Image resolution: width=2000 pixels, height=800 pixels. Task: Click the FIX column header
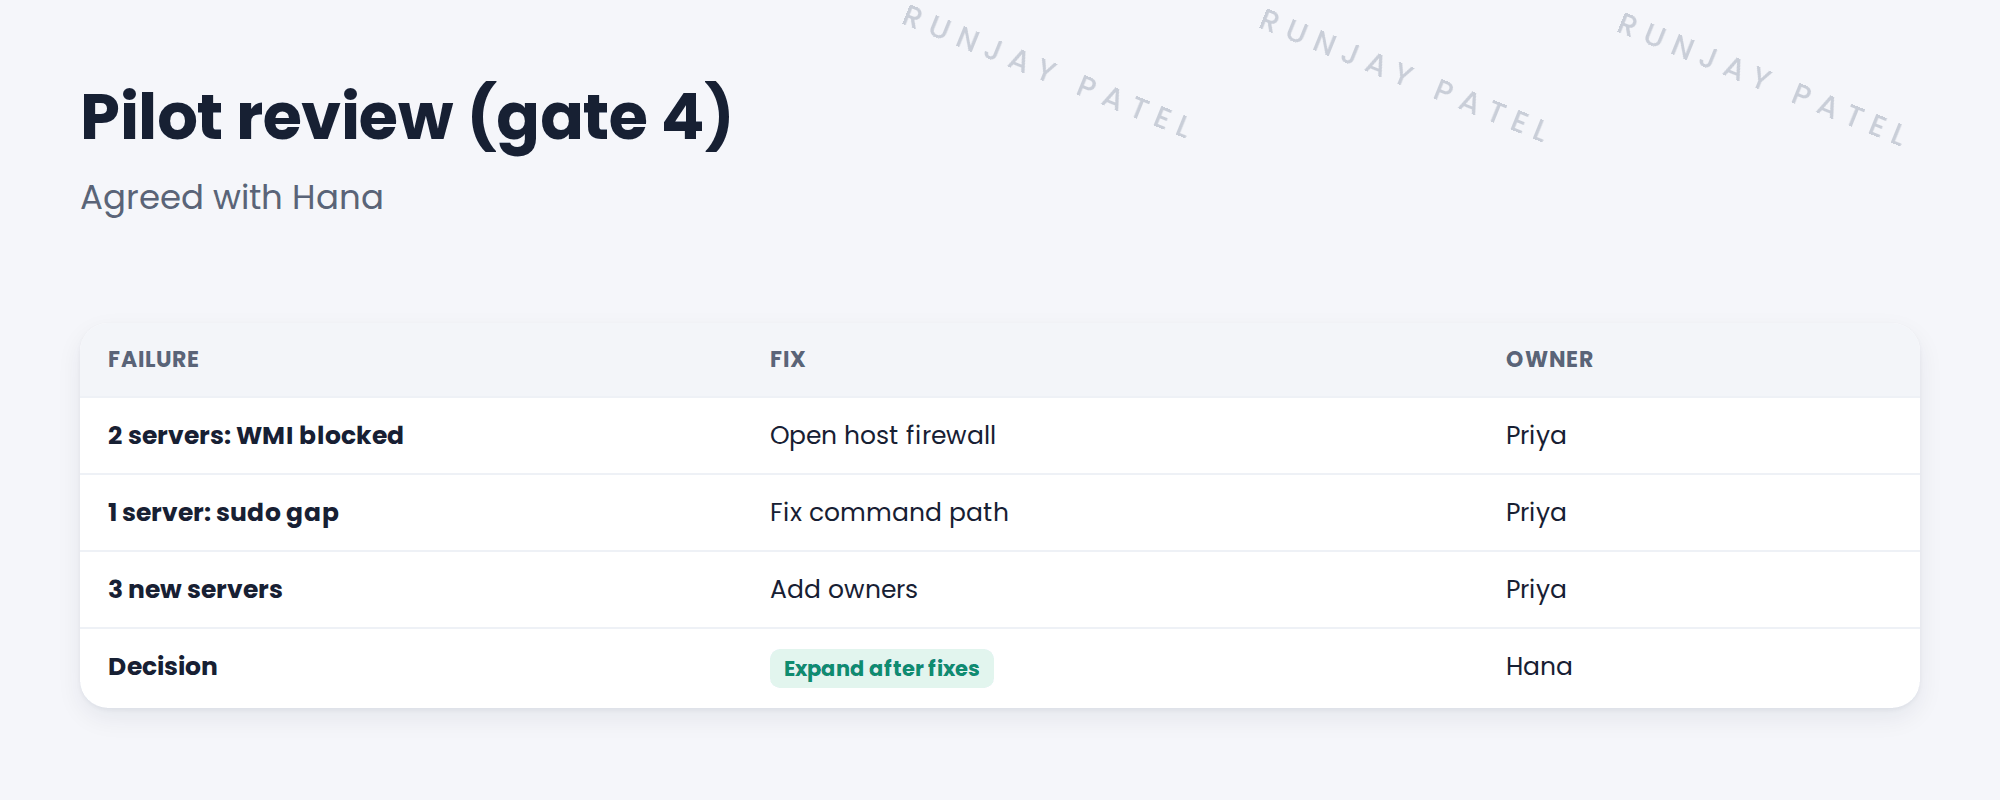point(788,359)
